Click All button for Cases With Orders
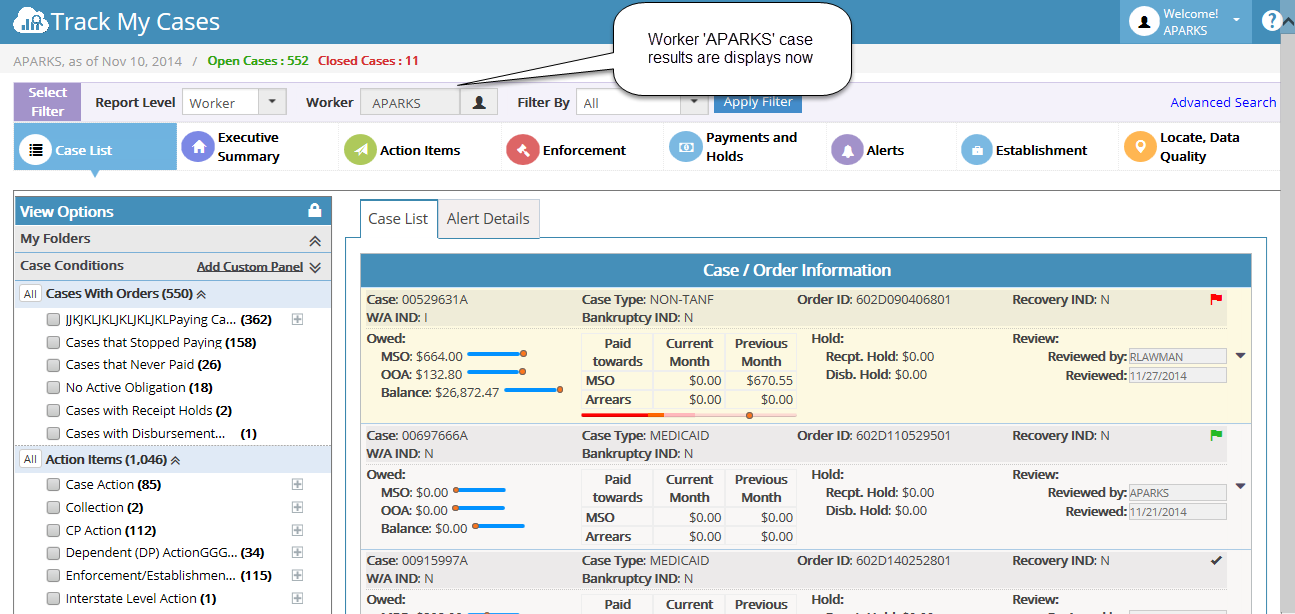 pos(30,294)
